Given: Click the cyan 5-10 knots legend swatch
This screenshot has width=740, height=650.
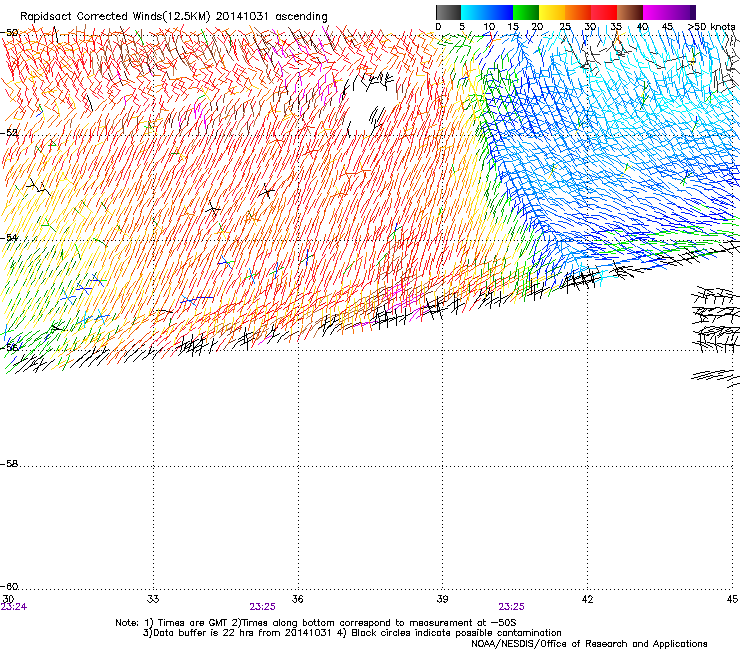Looking at the screenshot, I should pyautogui.click(x=474, y=12).
